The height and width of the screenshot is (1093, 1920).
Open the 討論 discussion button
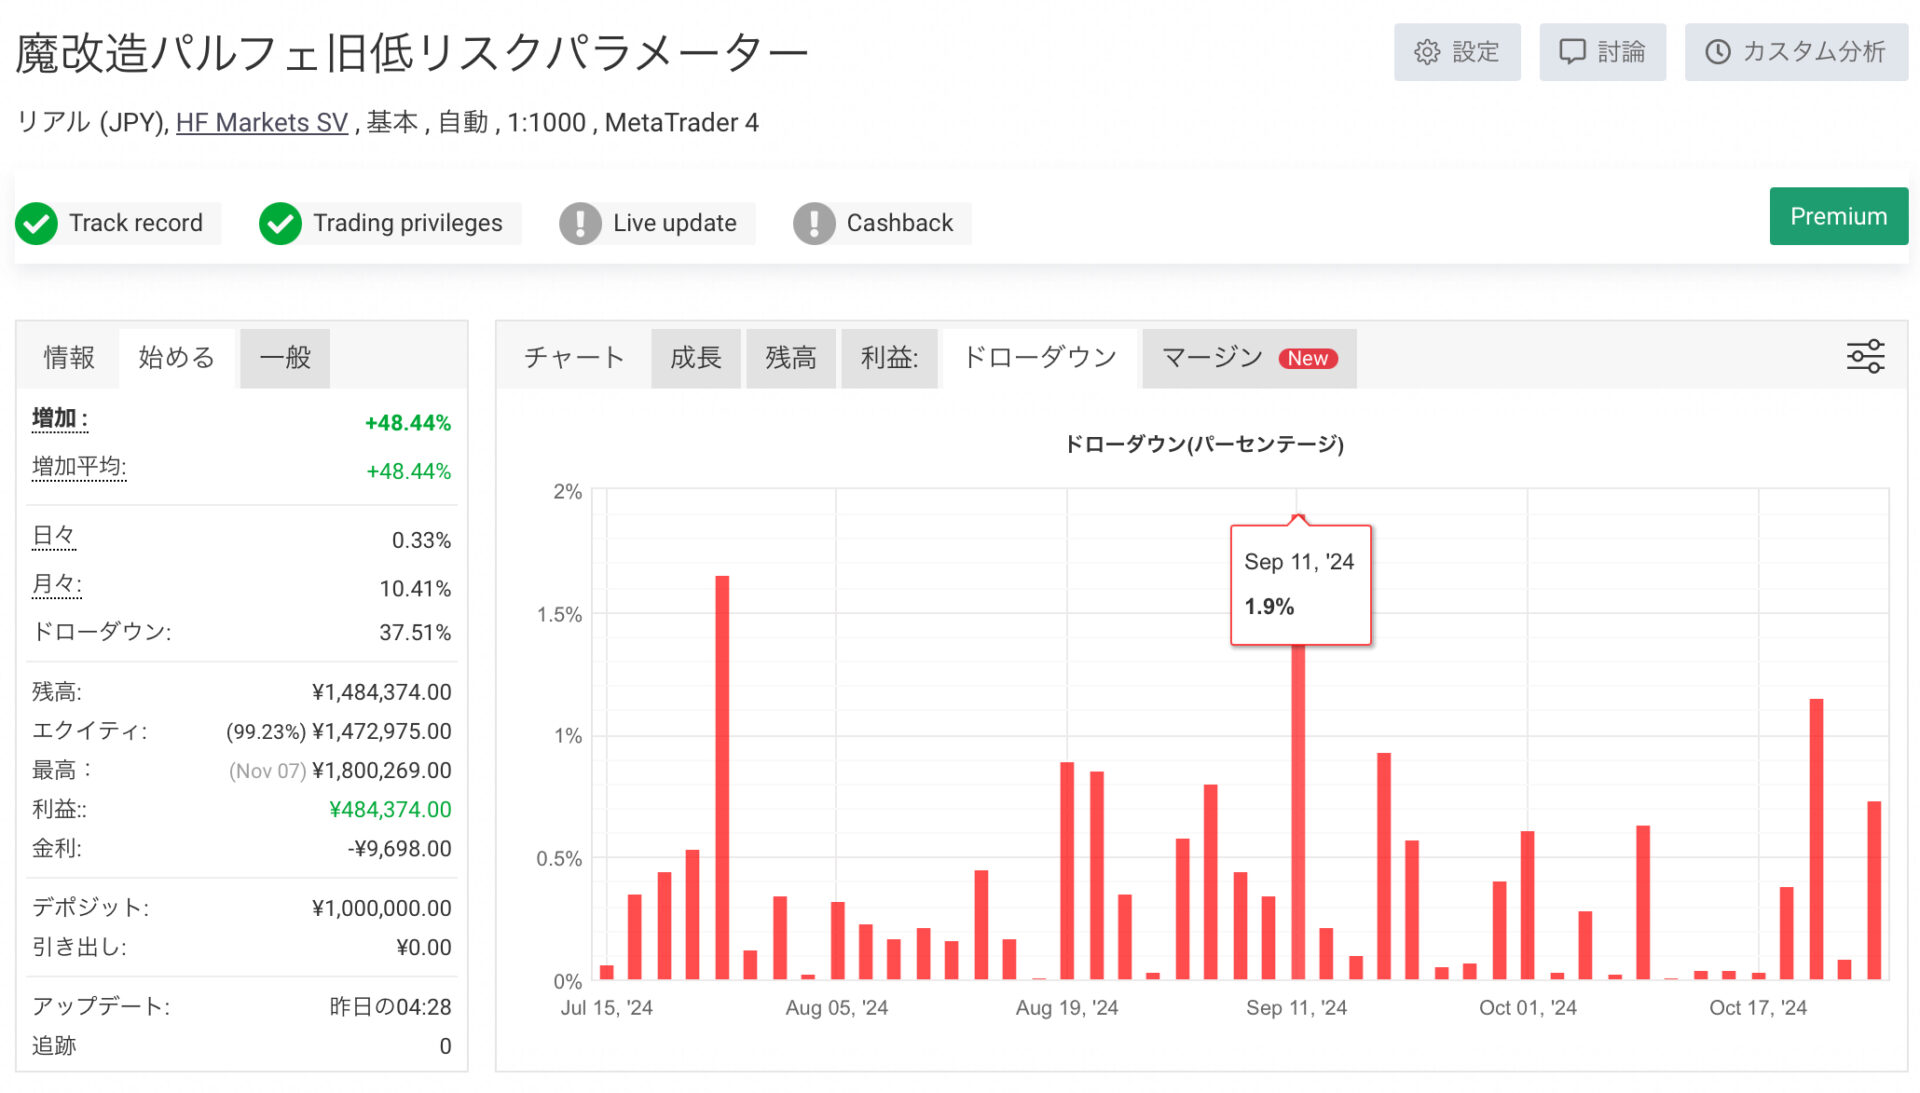point(1602,52)
